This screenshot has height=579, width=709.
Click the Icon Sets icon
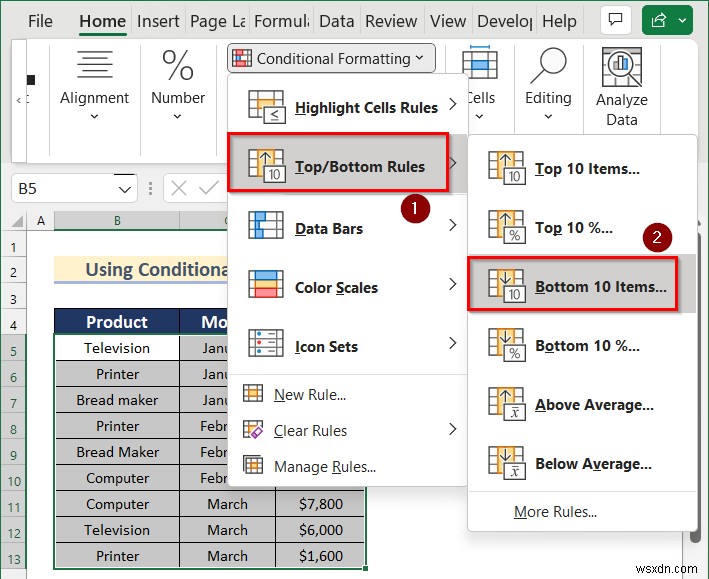(x=266, y=343)
